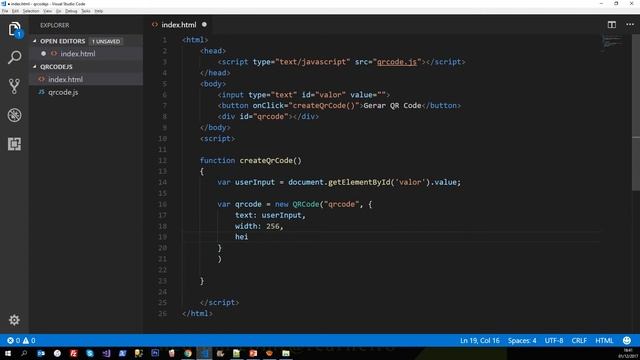The width and height of the screenshot is (640, 360).
Task: Click the taskbar clock
Action: coord(628,353)
